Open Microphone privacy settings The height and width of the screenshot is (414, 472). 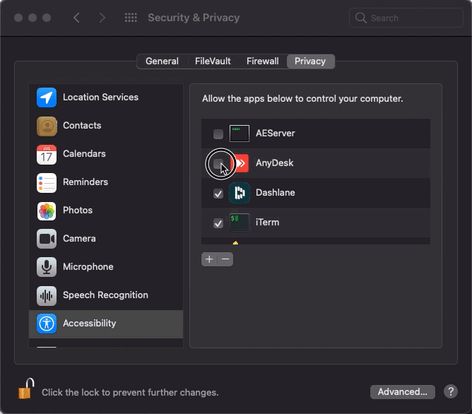[x=106, y=267]
